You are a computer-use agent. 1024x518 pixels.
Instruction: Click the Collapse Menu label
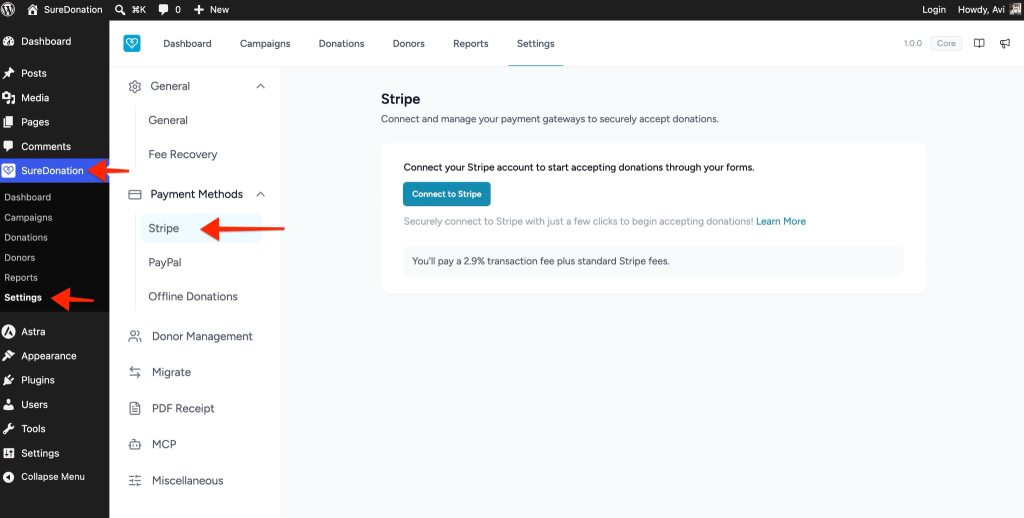(x=53, y=477)
